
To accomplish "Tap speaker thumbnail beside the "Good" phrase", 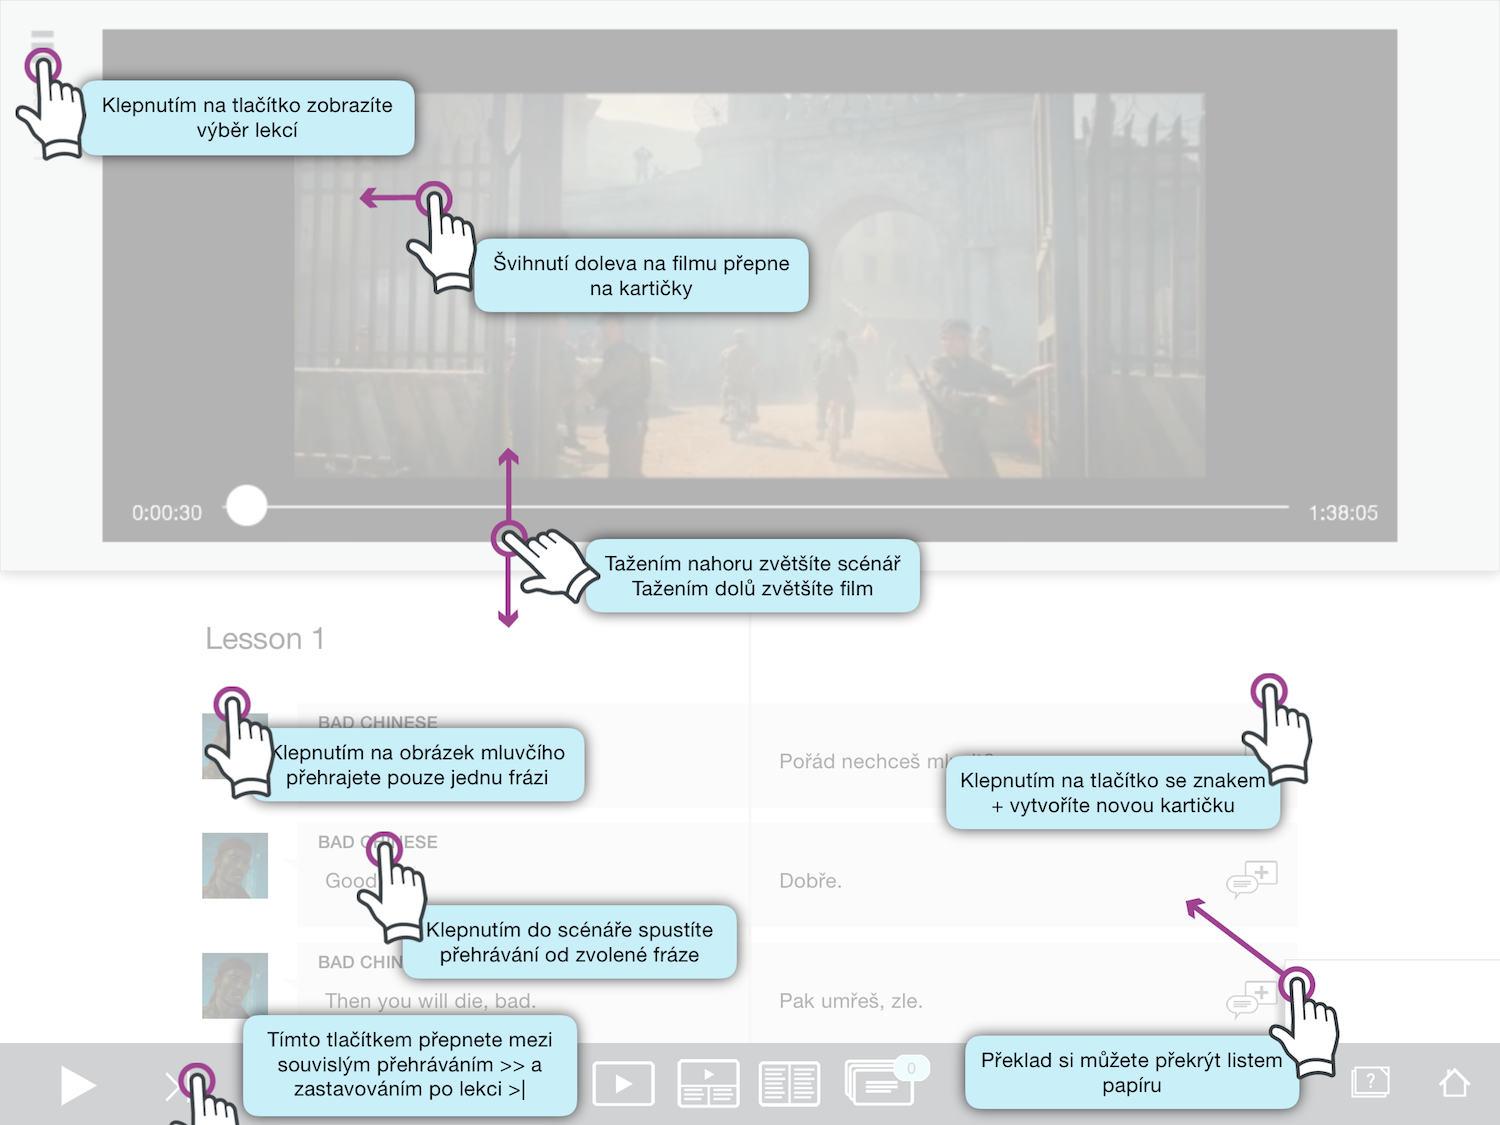I will [234, 866].
